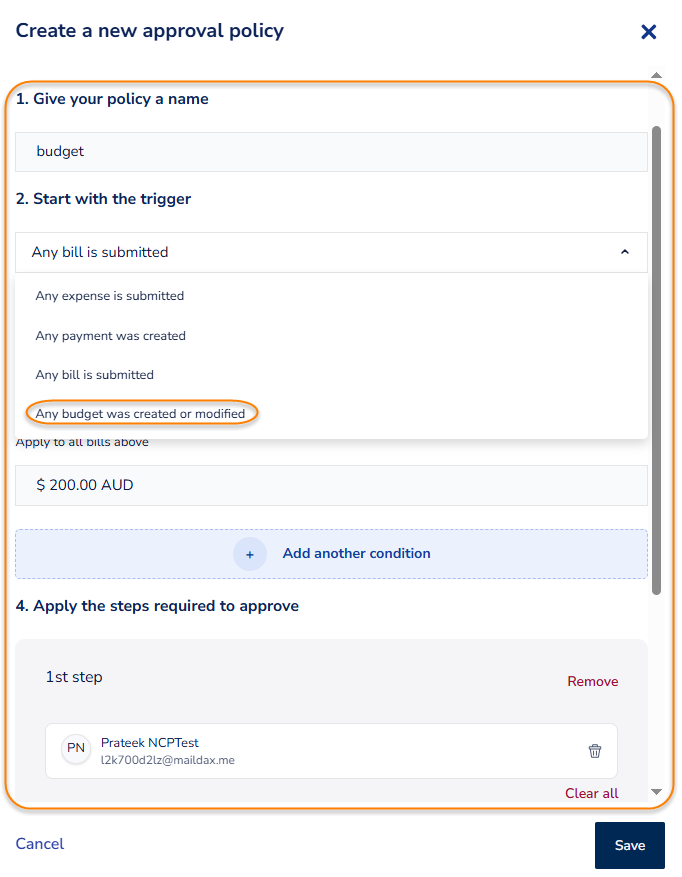Image resolution: width=682 pixels, height=877 pixels.
Task: Click the scroll down arrow of the scrollbar
Action: click(656, 792)
